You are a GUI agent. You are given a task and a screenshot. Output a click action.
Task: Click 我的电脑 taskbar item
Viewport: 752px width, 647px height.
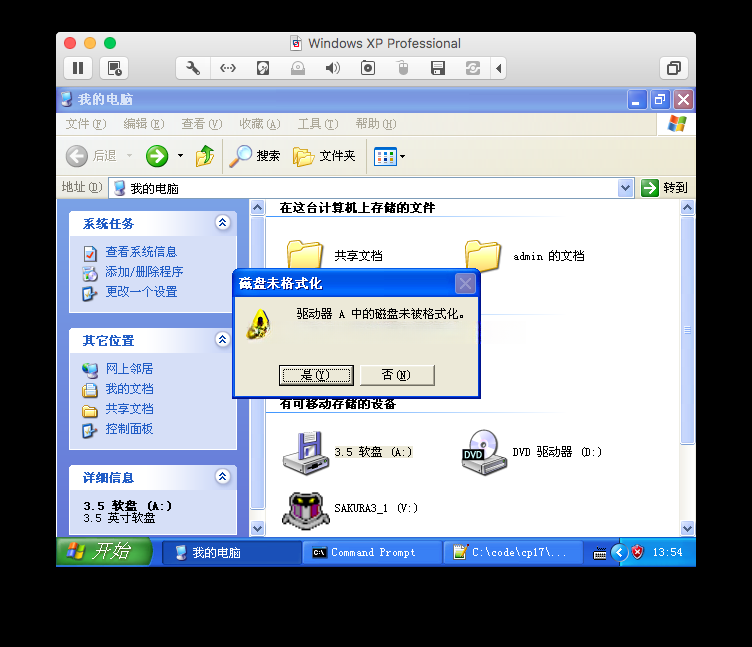pos(232,553)
